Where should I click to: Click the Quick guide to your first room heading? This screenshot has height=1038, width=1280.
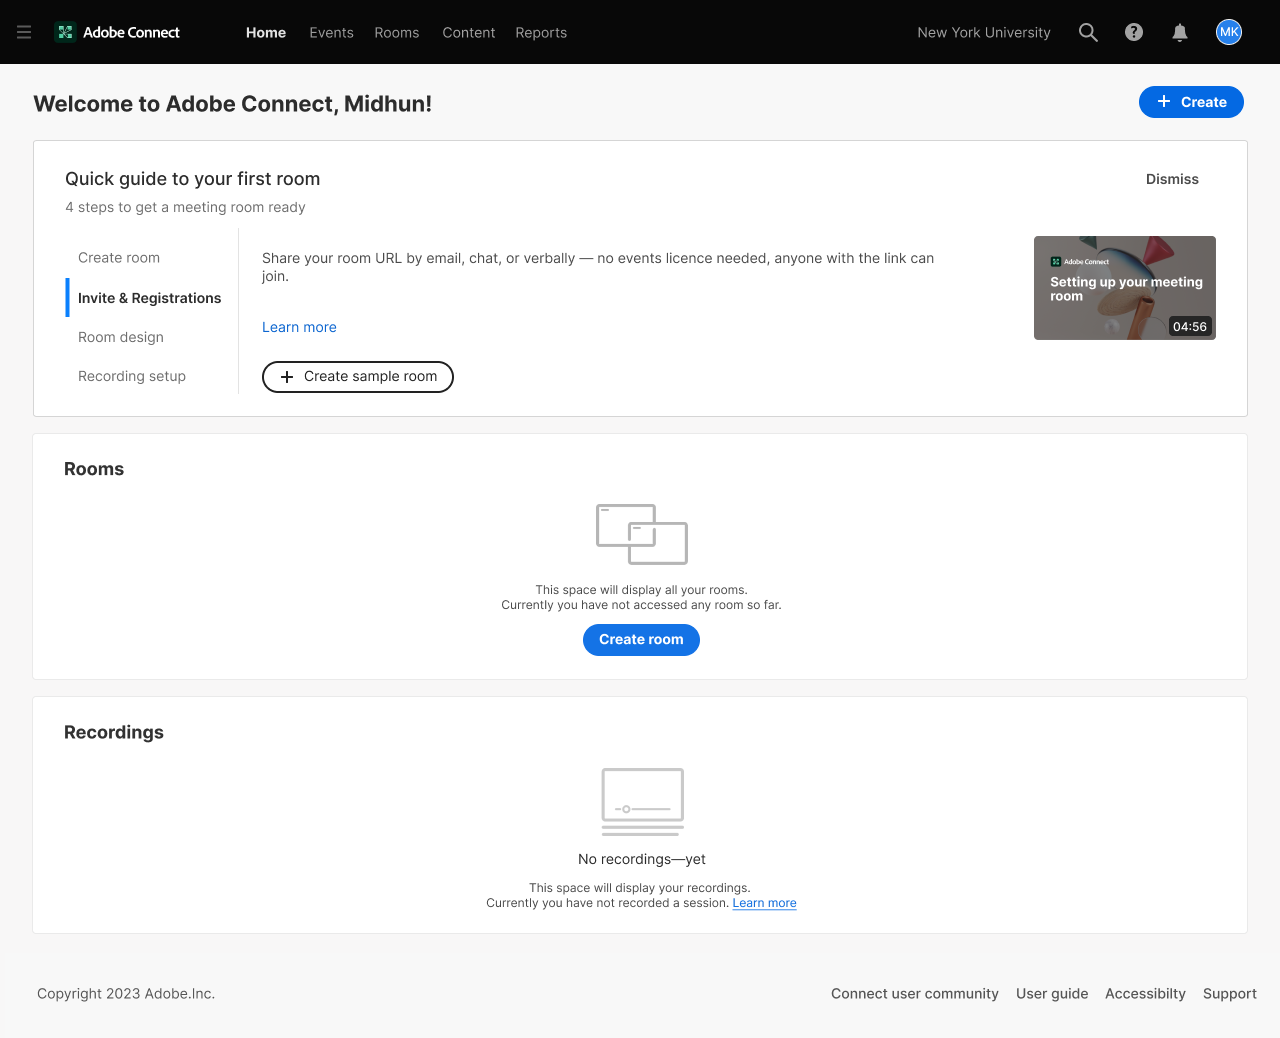pos(193,179)
